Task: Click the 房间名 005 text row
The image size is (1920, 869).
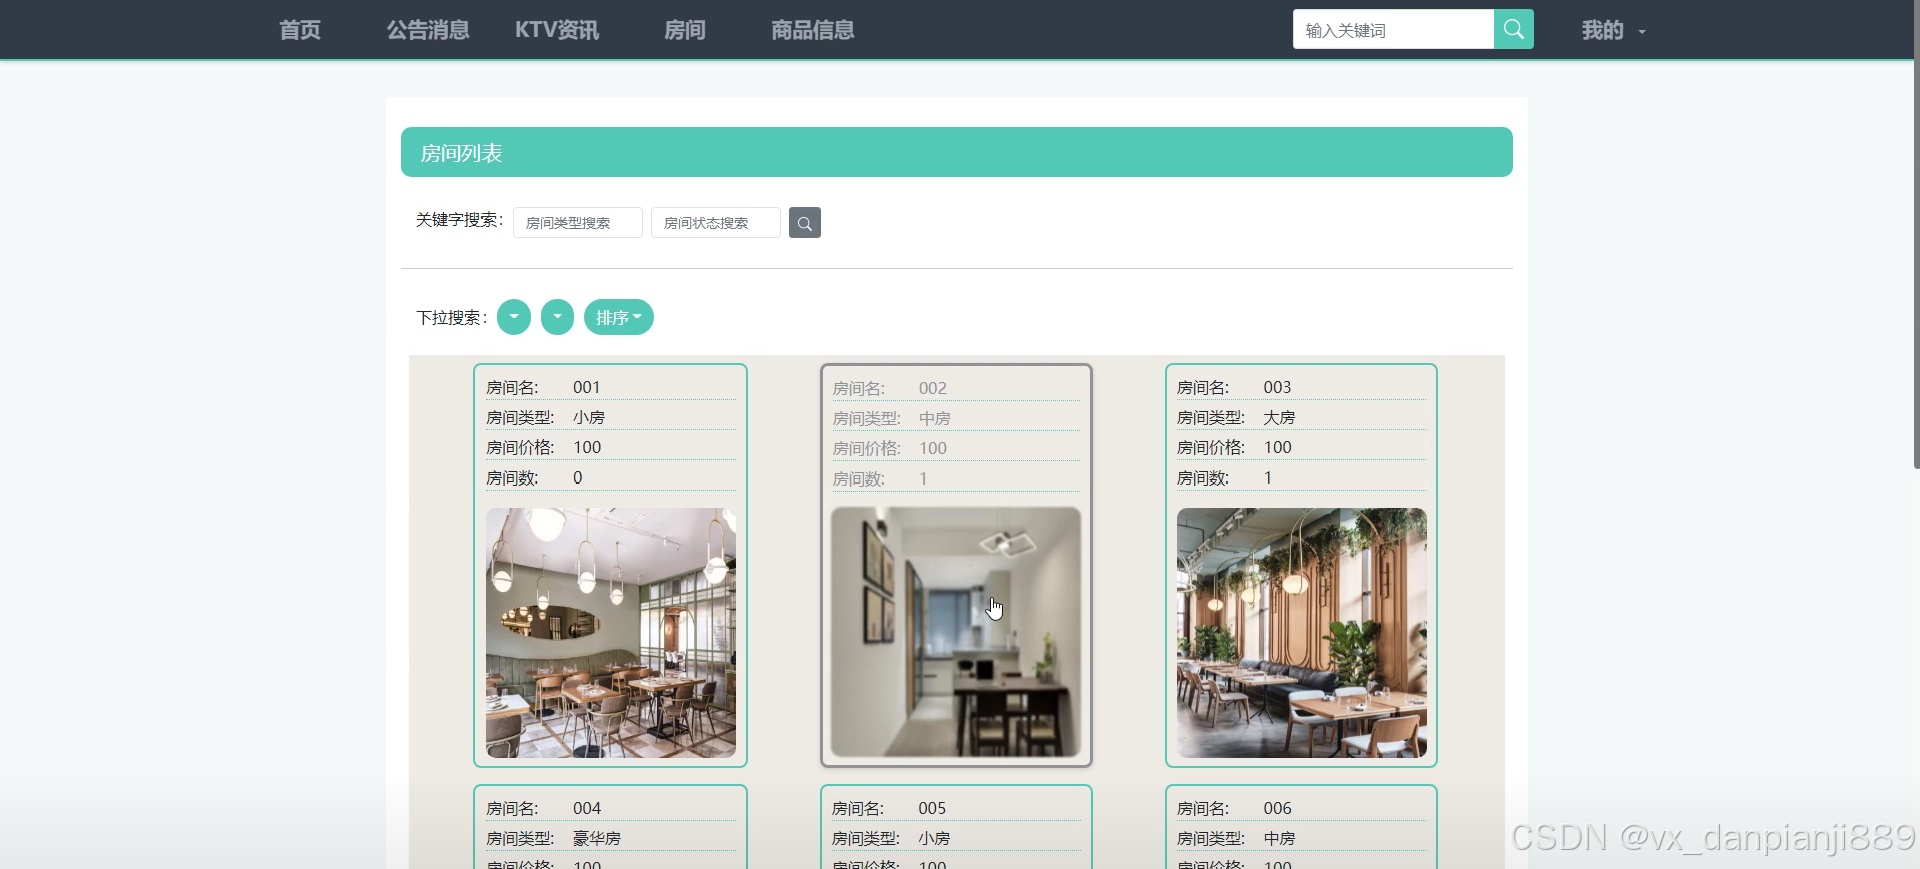Action: click(x=956, y=808)
